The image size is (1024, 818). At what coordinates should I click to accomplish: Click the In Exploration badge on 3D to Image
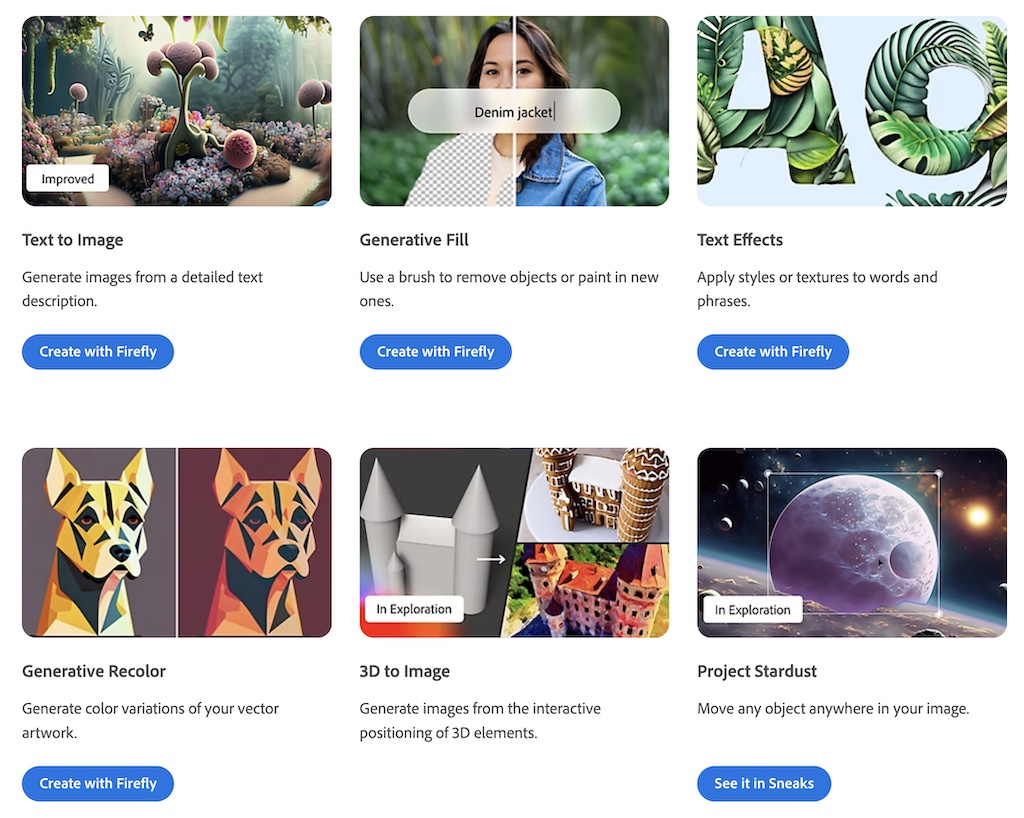click(x=414, y=608)
